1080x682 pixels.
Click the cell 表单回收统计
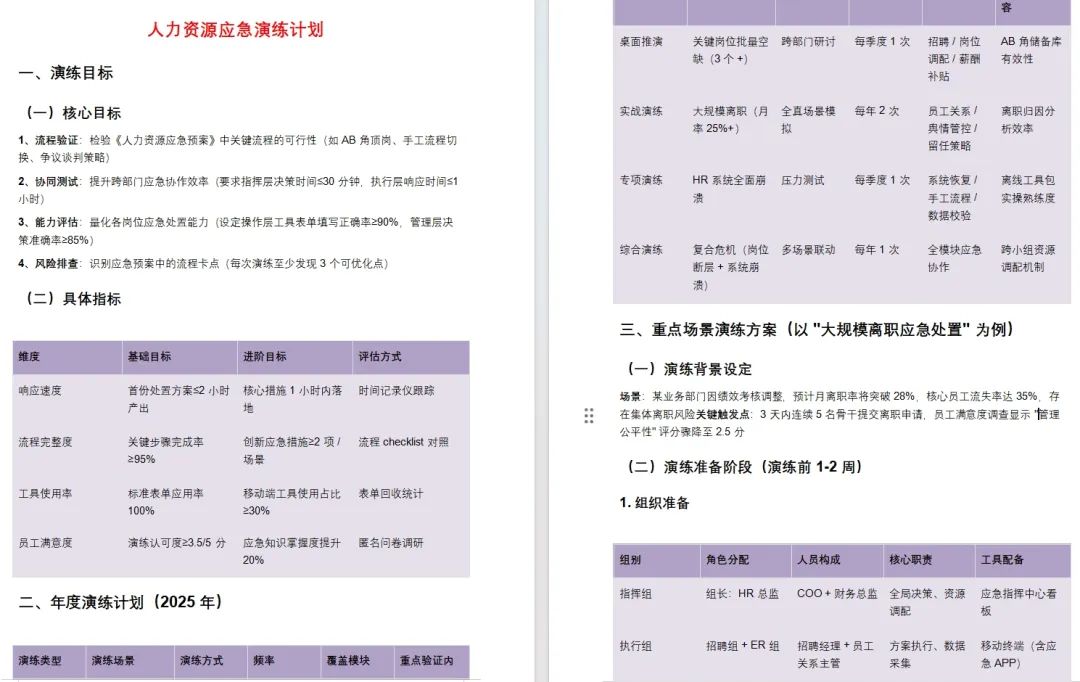[x=391, y=494]
